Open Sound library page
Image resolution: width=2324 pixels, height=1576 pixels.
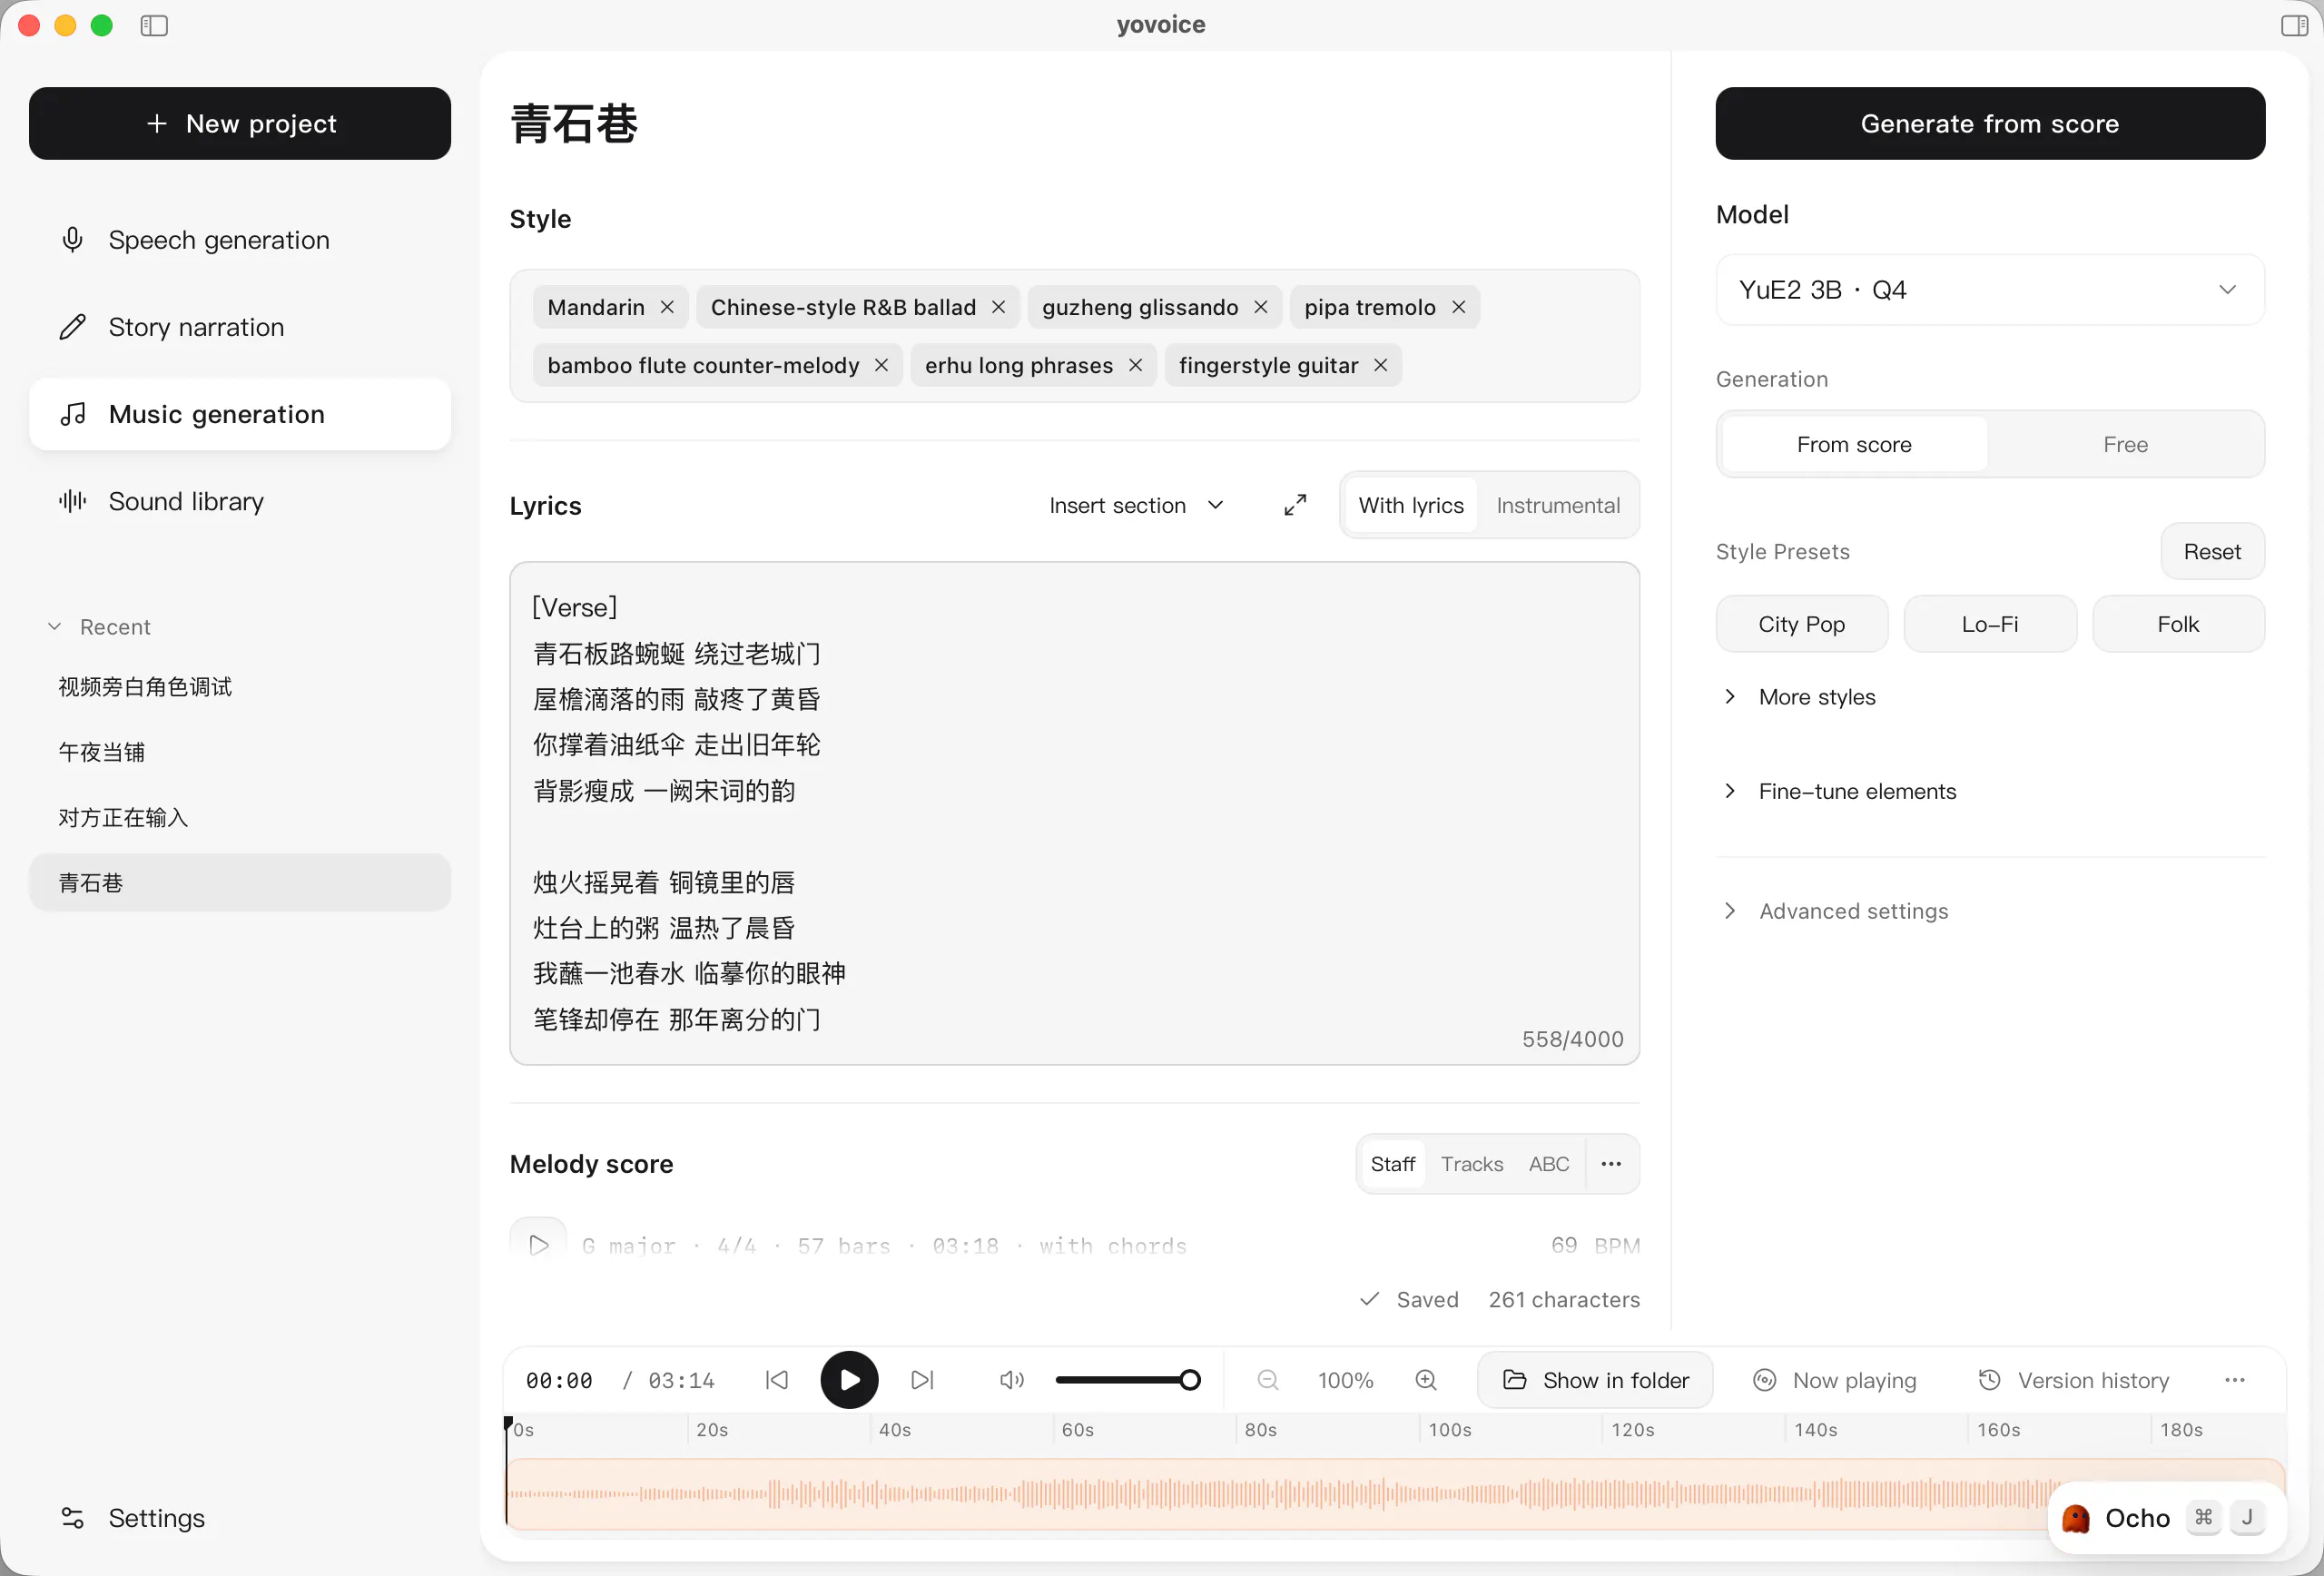tap(240, 501)
